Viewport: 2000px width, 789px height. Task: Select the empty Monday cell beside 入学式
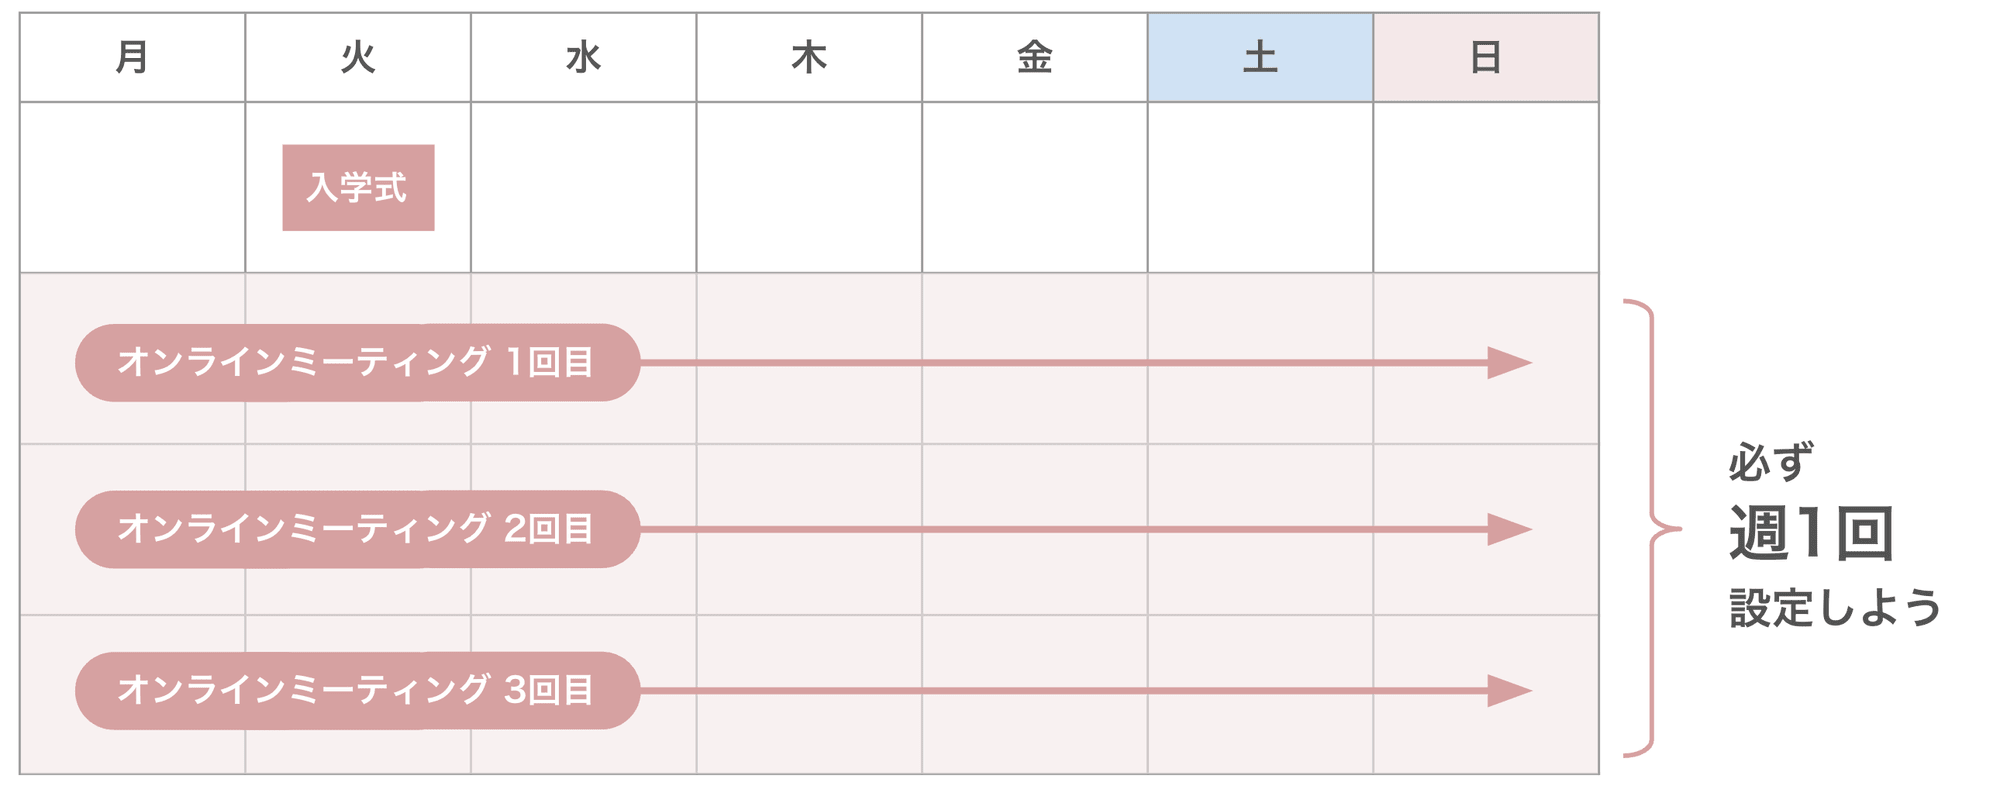132,187
